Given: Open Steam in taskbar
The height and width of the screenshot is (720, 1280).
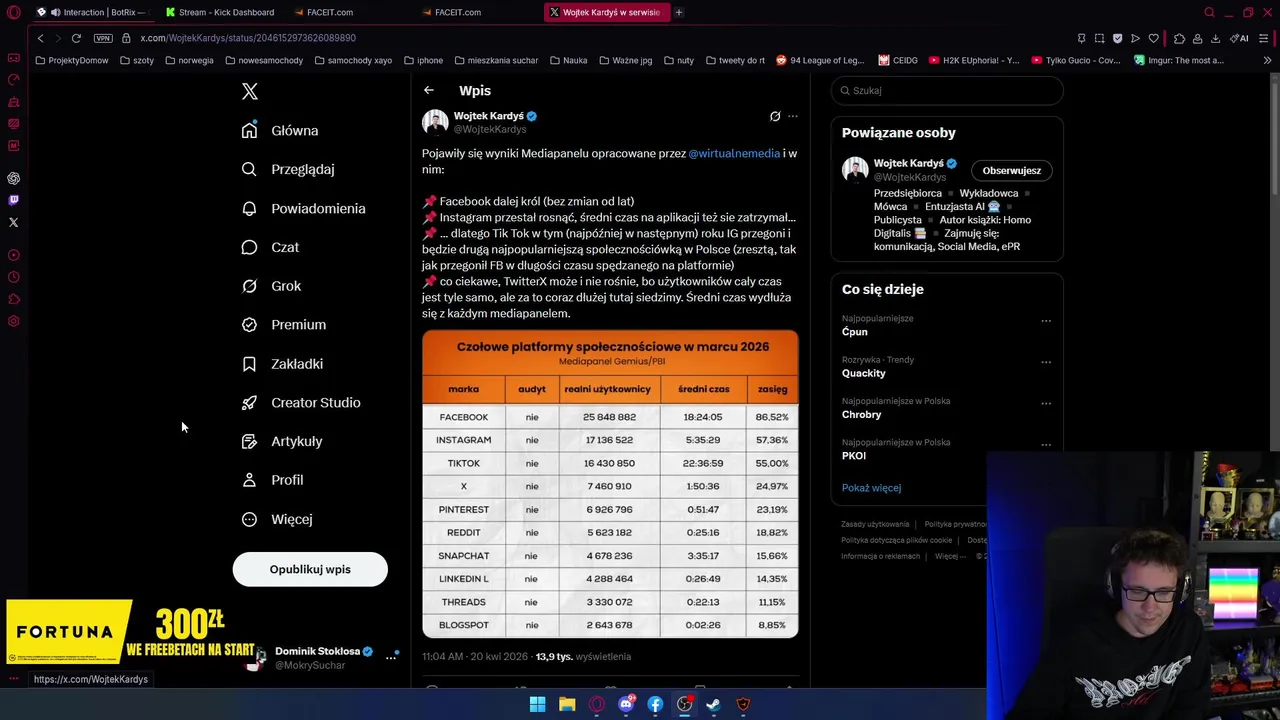Looking at the screenshot, I should point(714,704).
